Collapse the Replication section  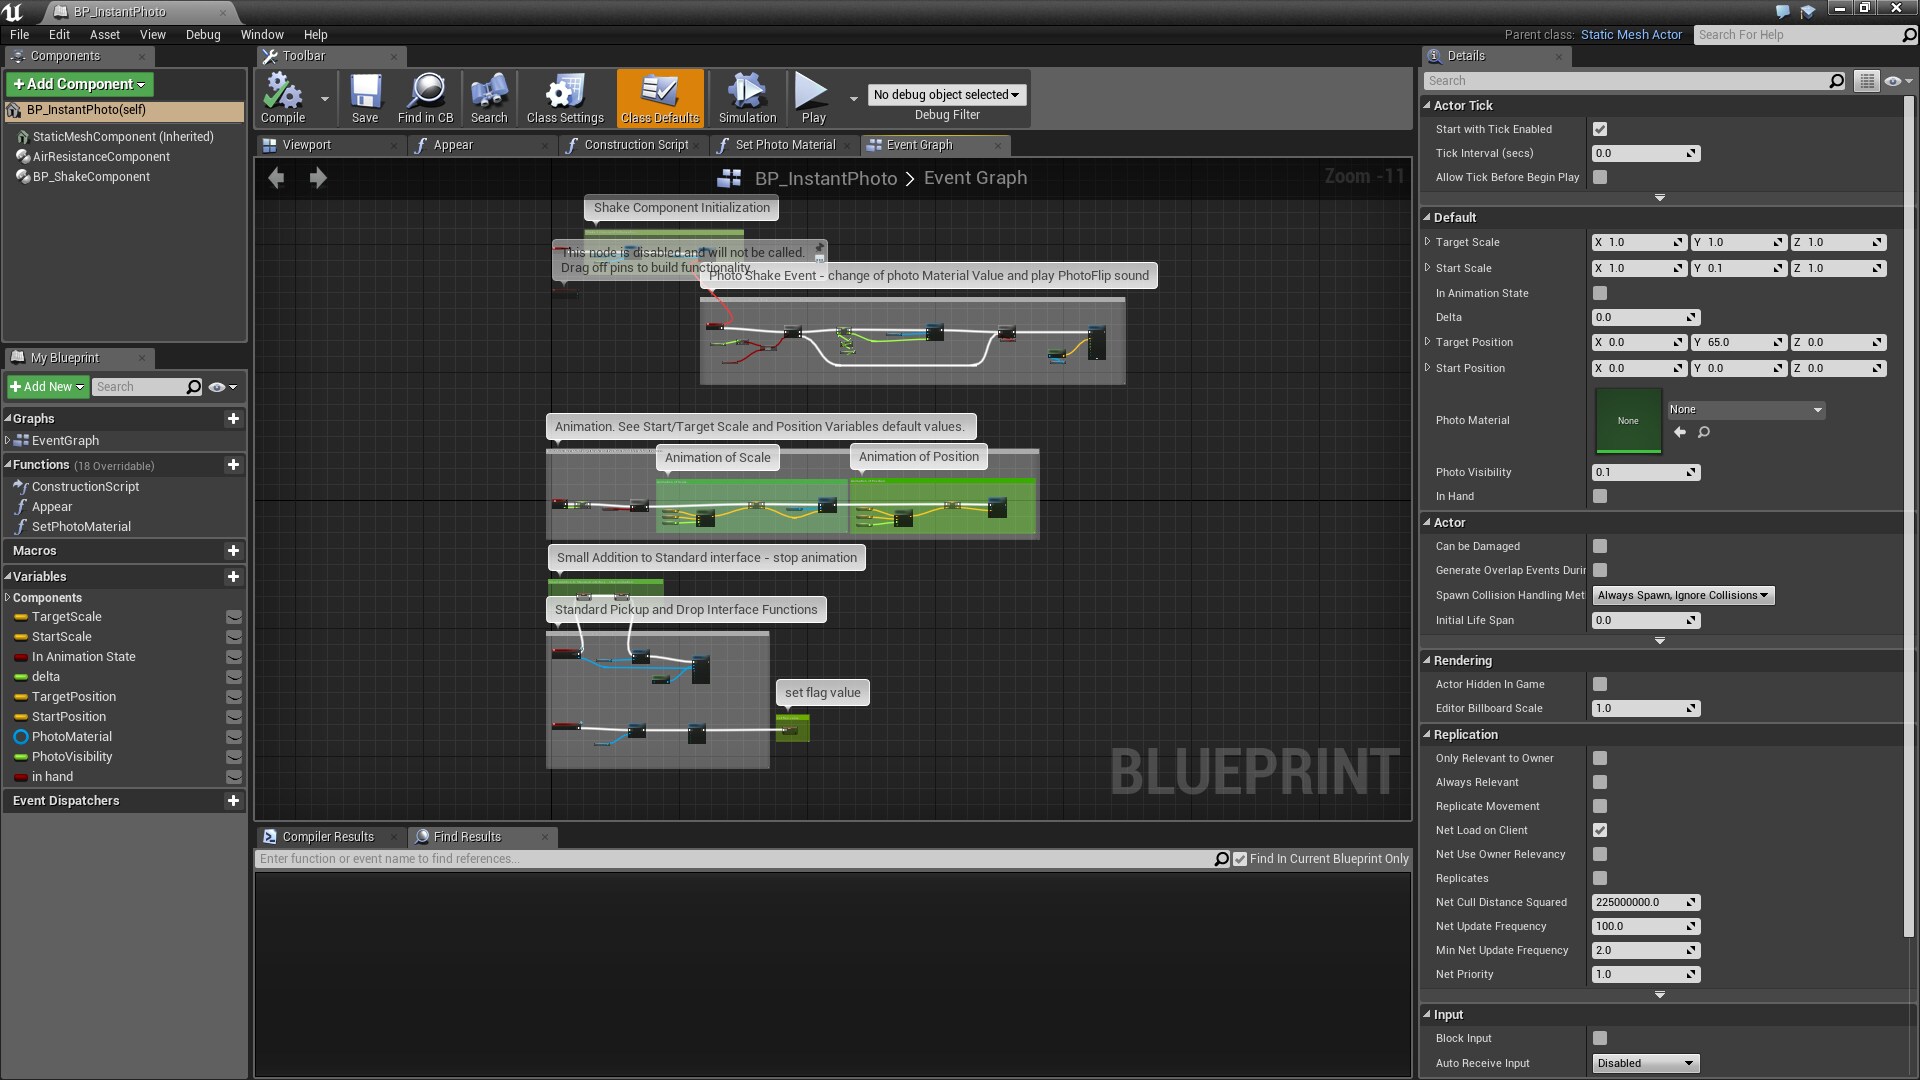(1427, 734)
